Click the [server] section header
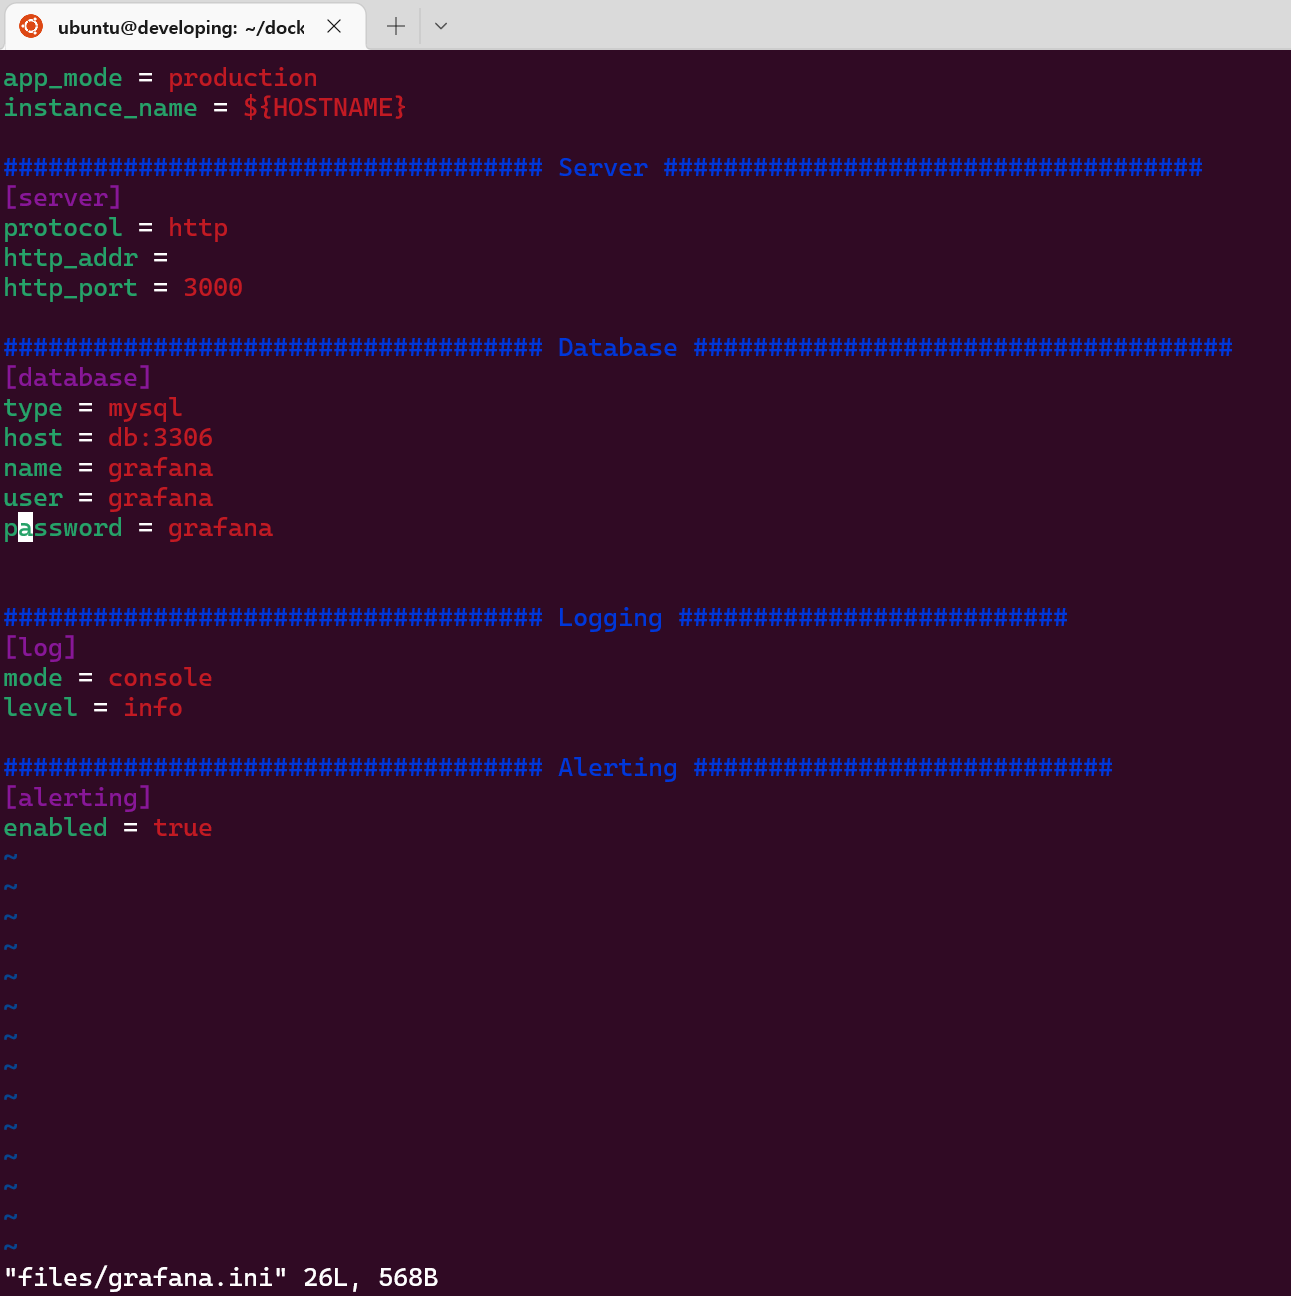The width and height of the screenshot is (1291, 1296). 63,198
